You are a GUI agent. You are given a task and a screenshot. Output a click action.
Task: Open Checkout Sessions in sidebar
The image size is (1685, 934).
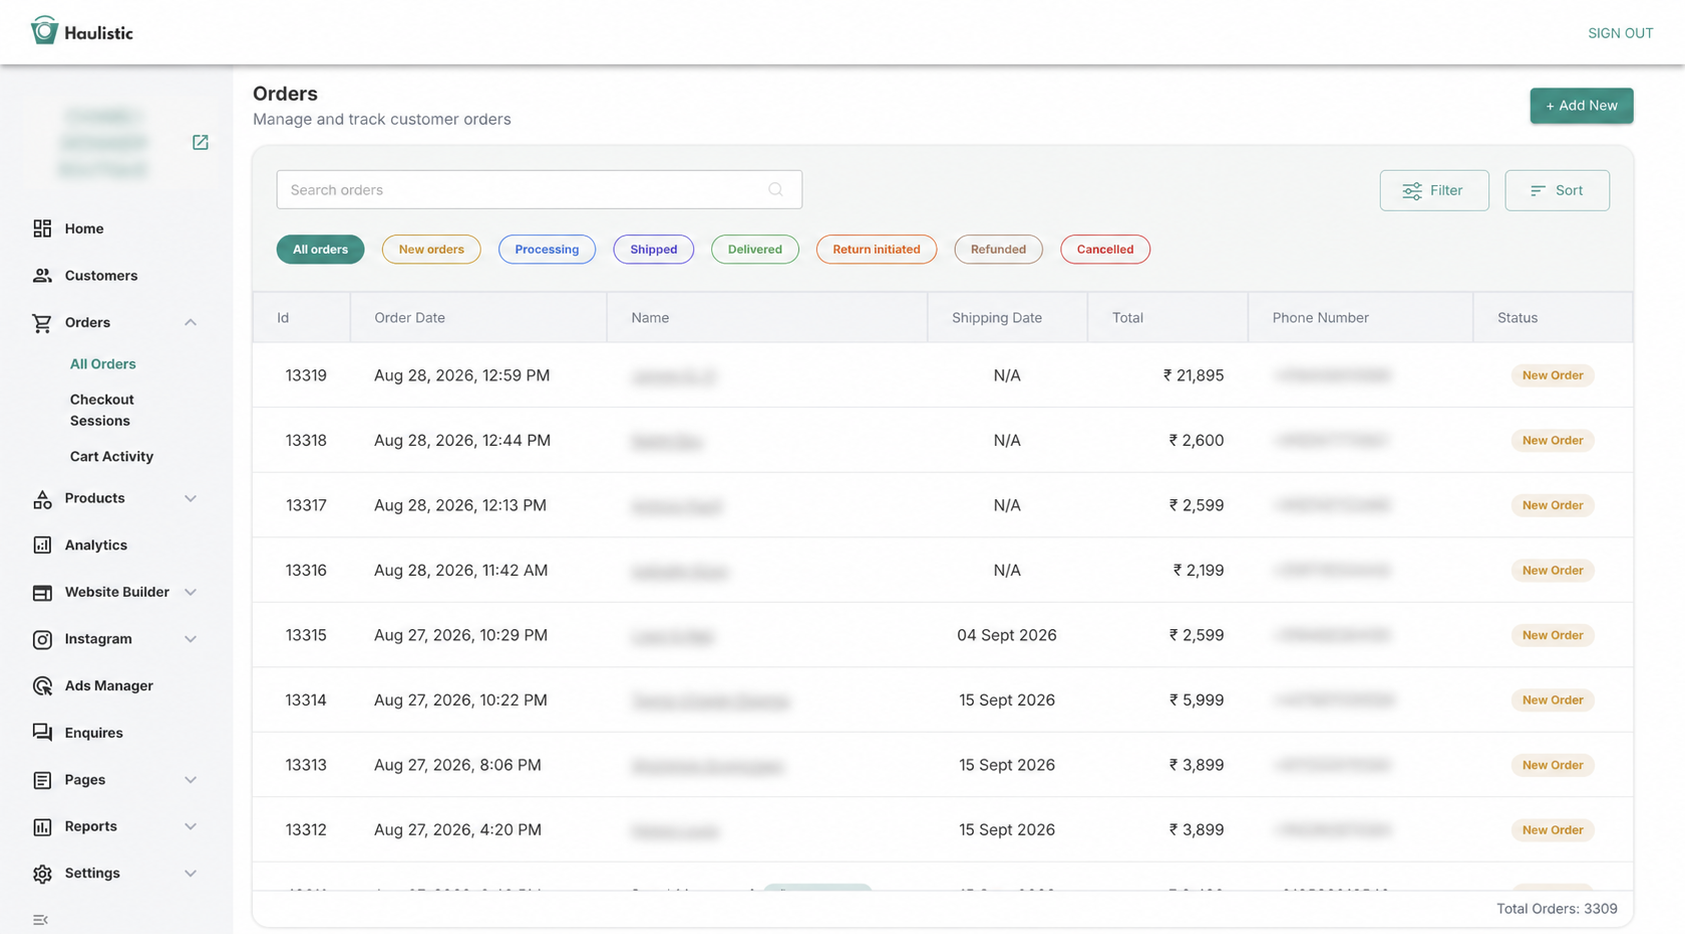pos(102,410)
